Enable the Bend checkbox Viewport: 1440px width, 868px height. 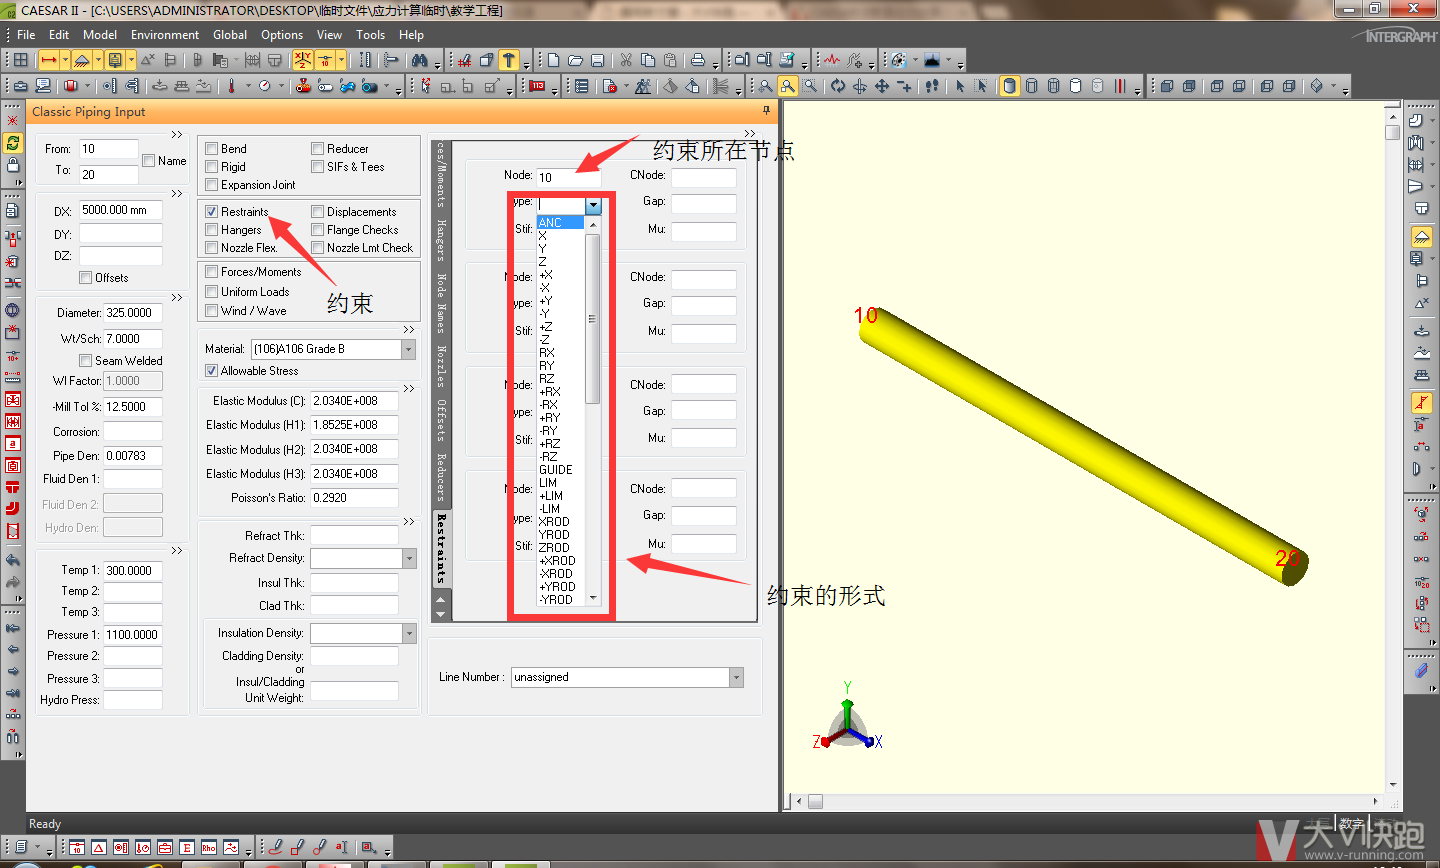coord(212,149)
